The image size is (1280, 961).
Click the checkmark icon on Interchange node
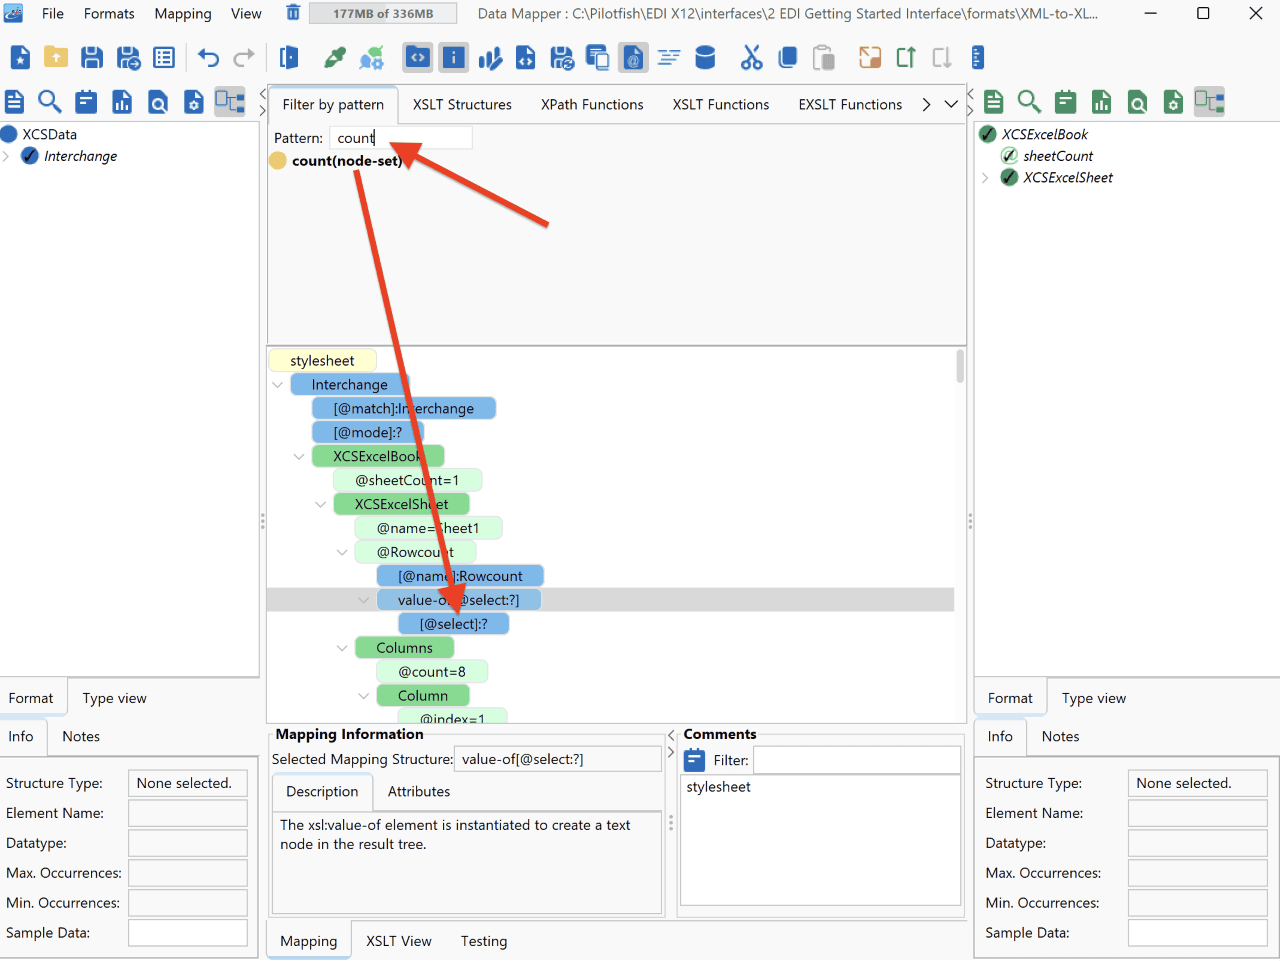(30, 156)
